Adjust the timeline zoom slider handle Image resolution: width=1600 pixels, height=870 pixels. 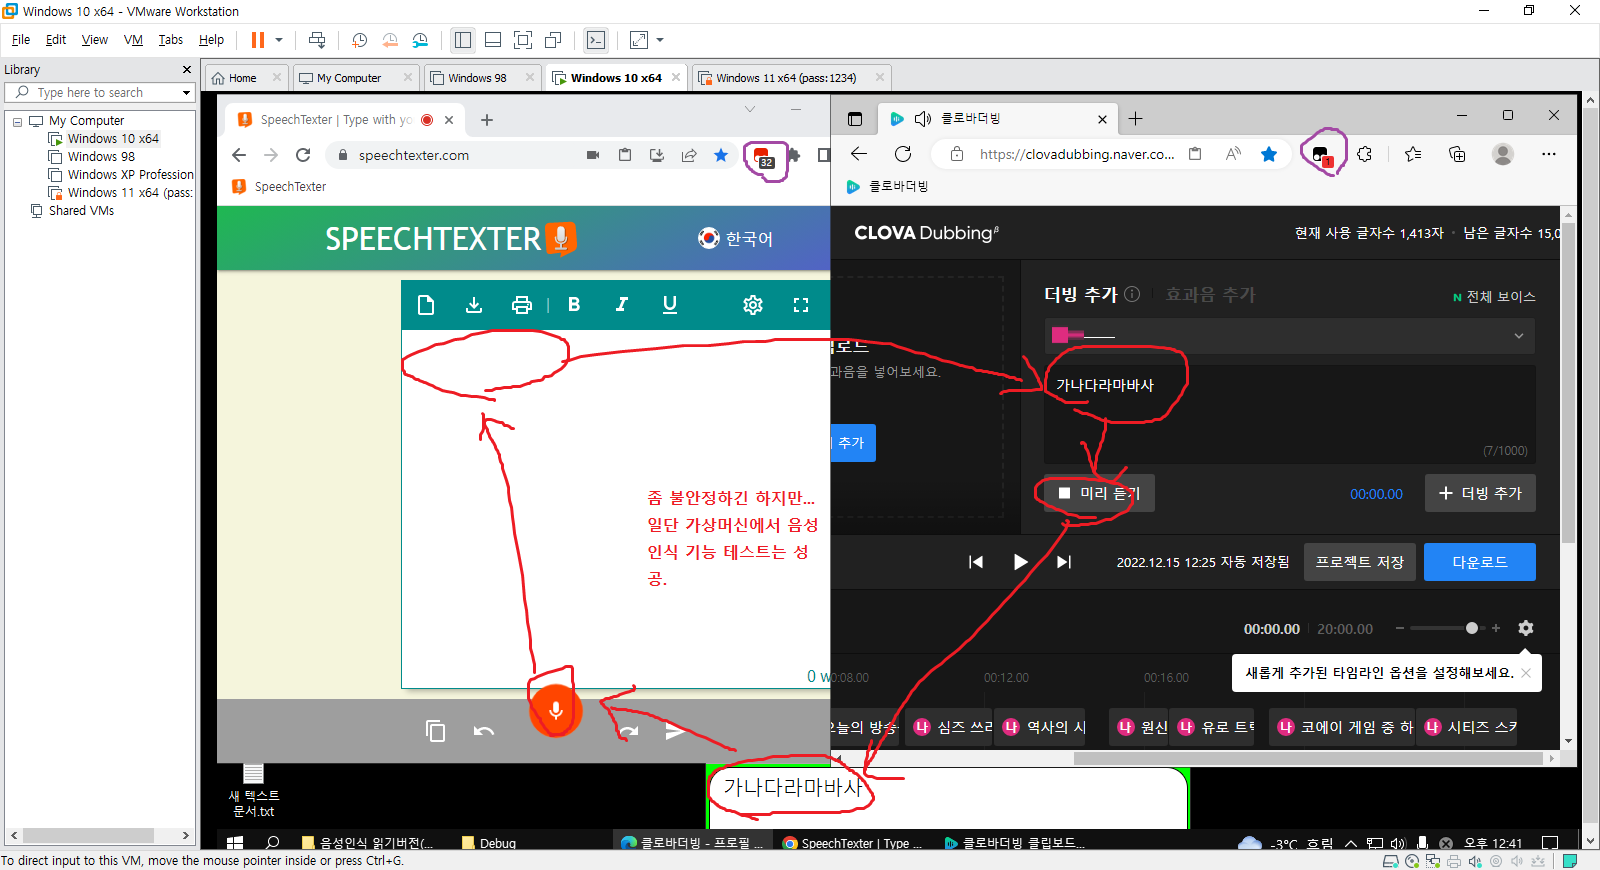point(1472,628)
